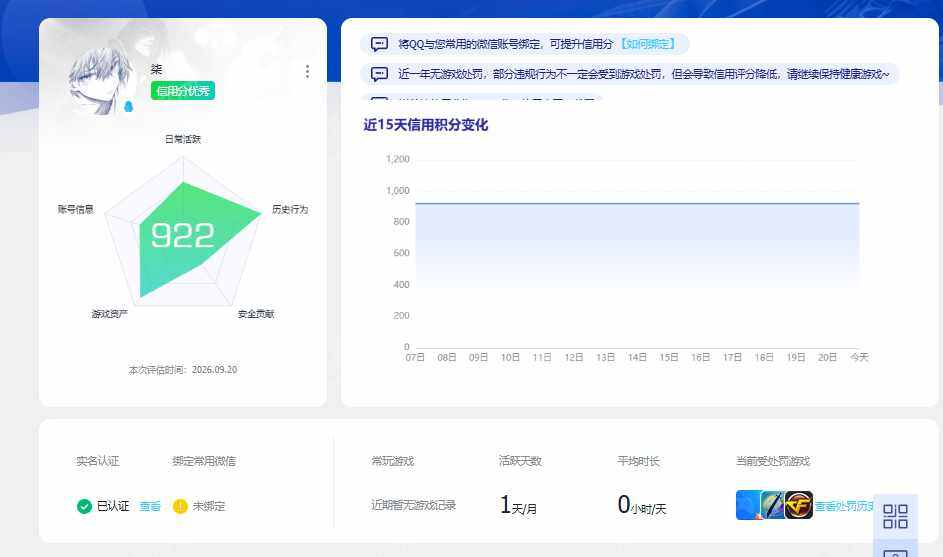
Task: Click the user avatar picture
Action: click(x=100, y=80)
